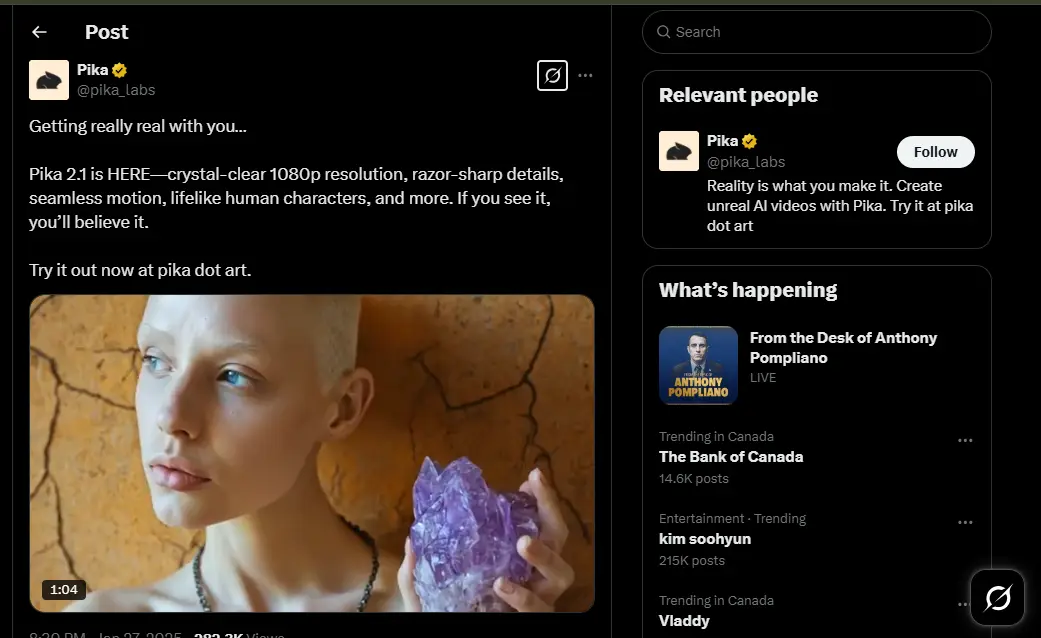Viewport: 1041px width, 638px height.
Task: Click Pika bio text 'Reality is what you make it'
Action: point(840,206)
